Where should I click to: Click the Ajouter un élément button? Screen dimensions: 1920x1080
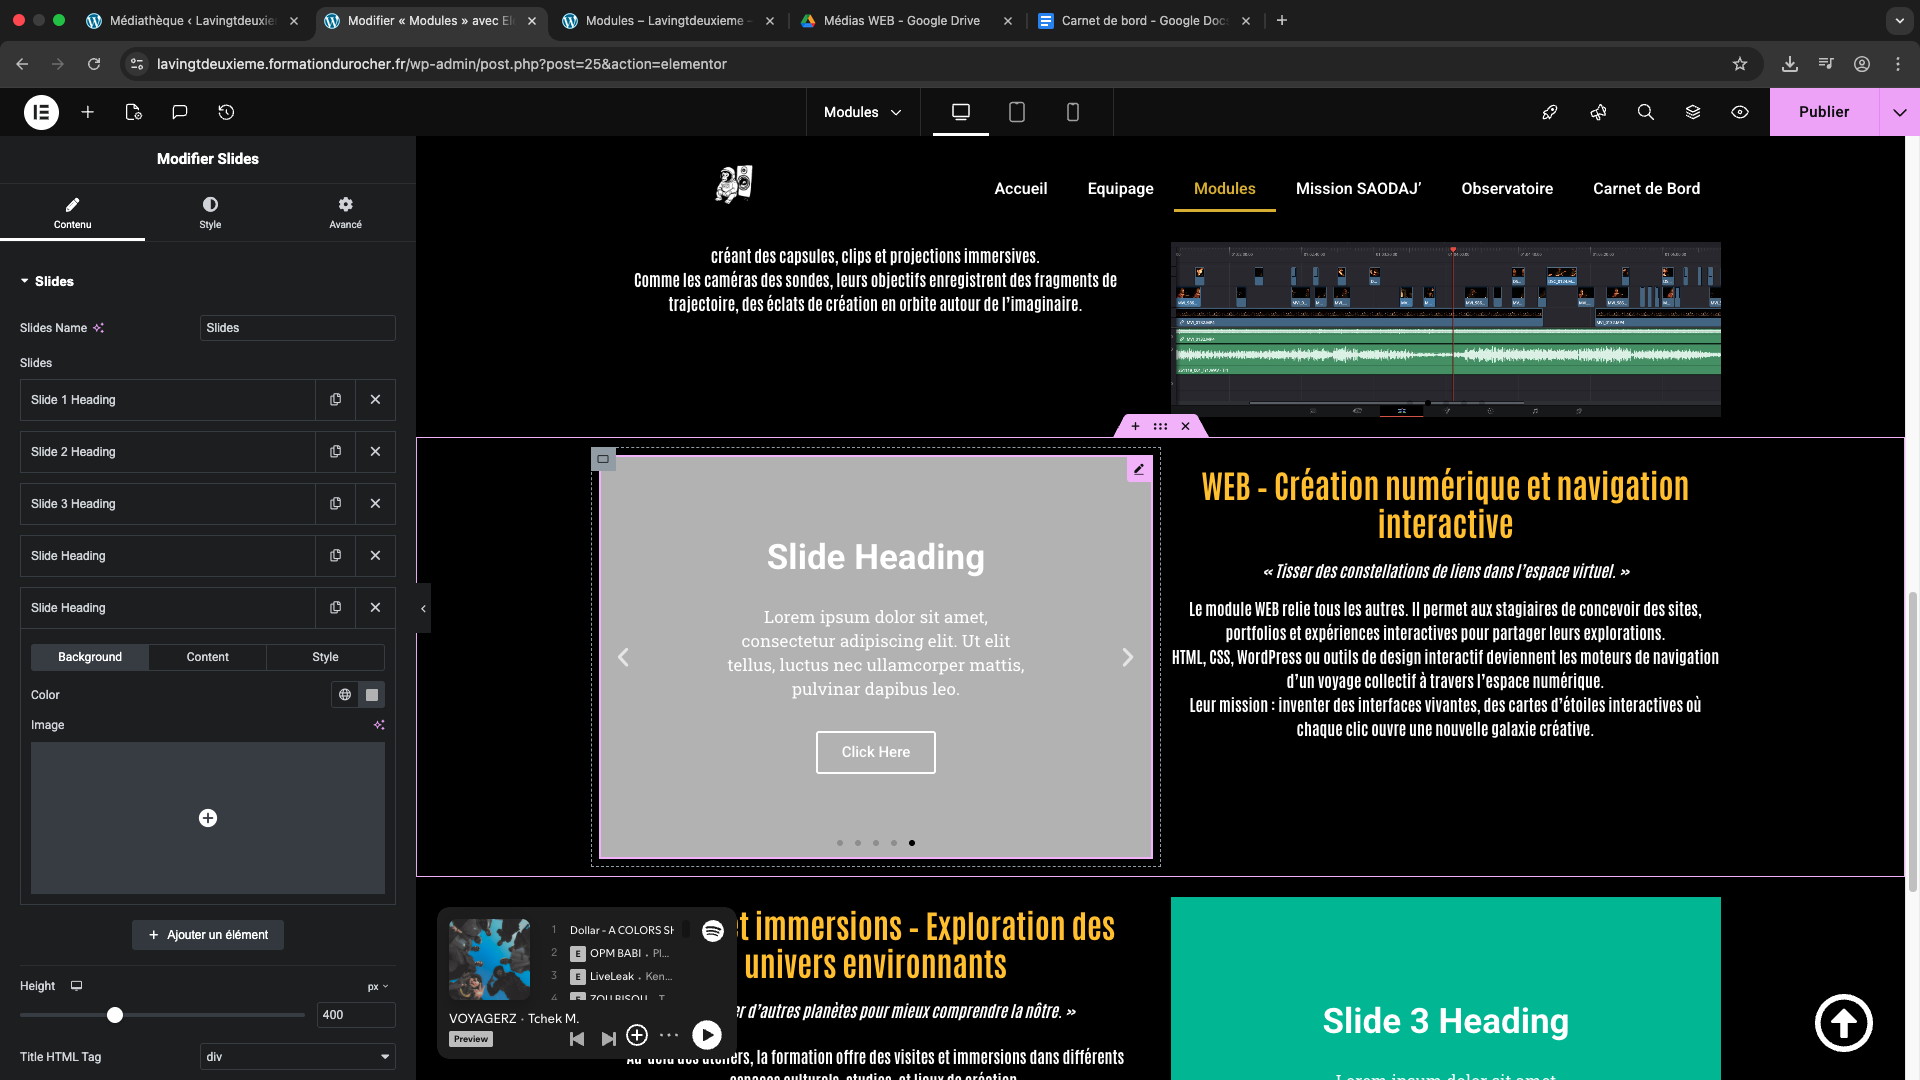(208, 935)
